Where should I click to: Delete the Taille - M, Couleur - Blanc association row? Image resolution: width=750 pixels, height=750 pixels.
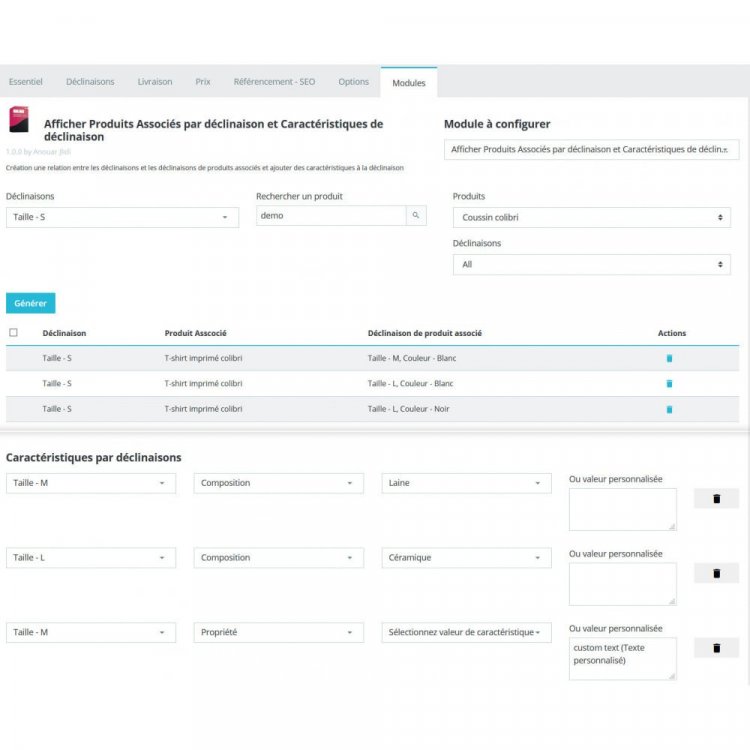coord(669,358)
